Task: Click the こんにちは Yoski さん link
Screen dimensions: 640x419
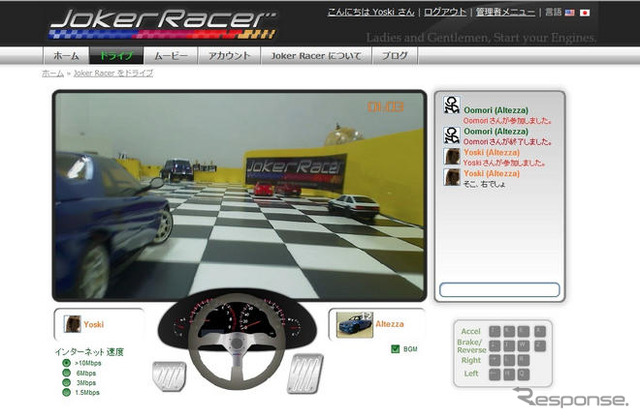Action: [371, 12]
